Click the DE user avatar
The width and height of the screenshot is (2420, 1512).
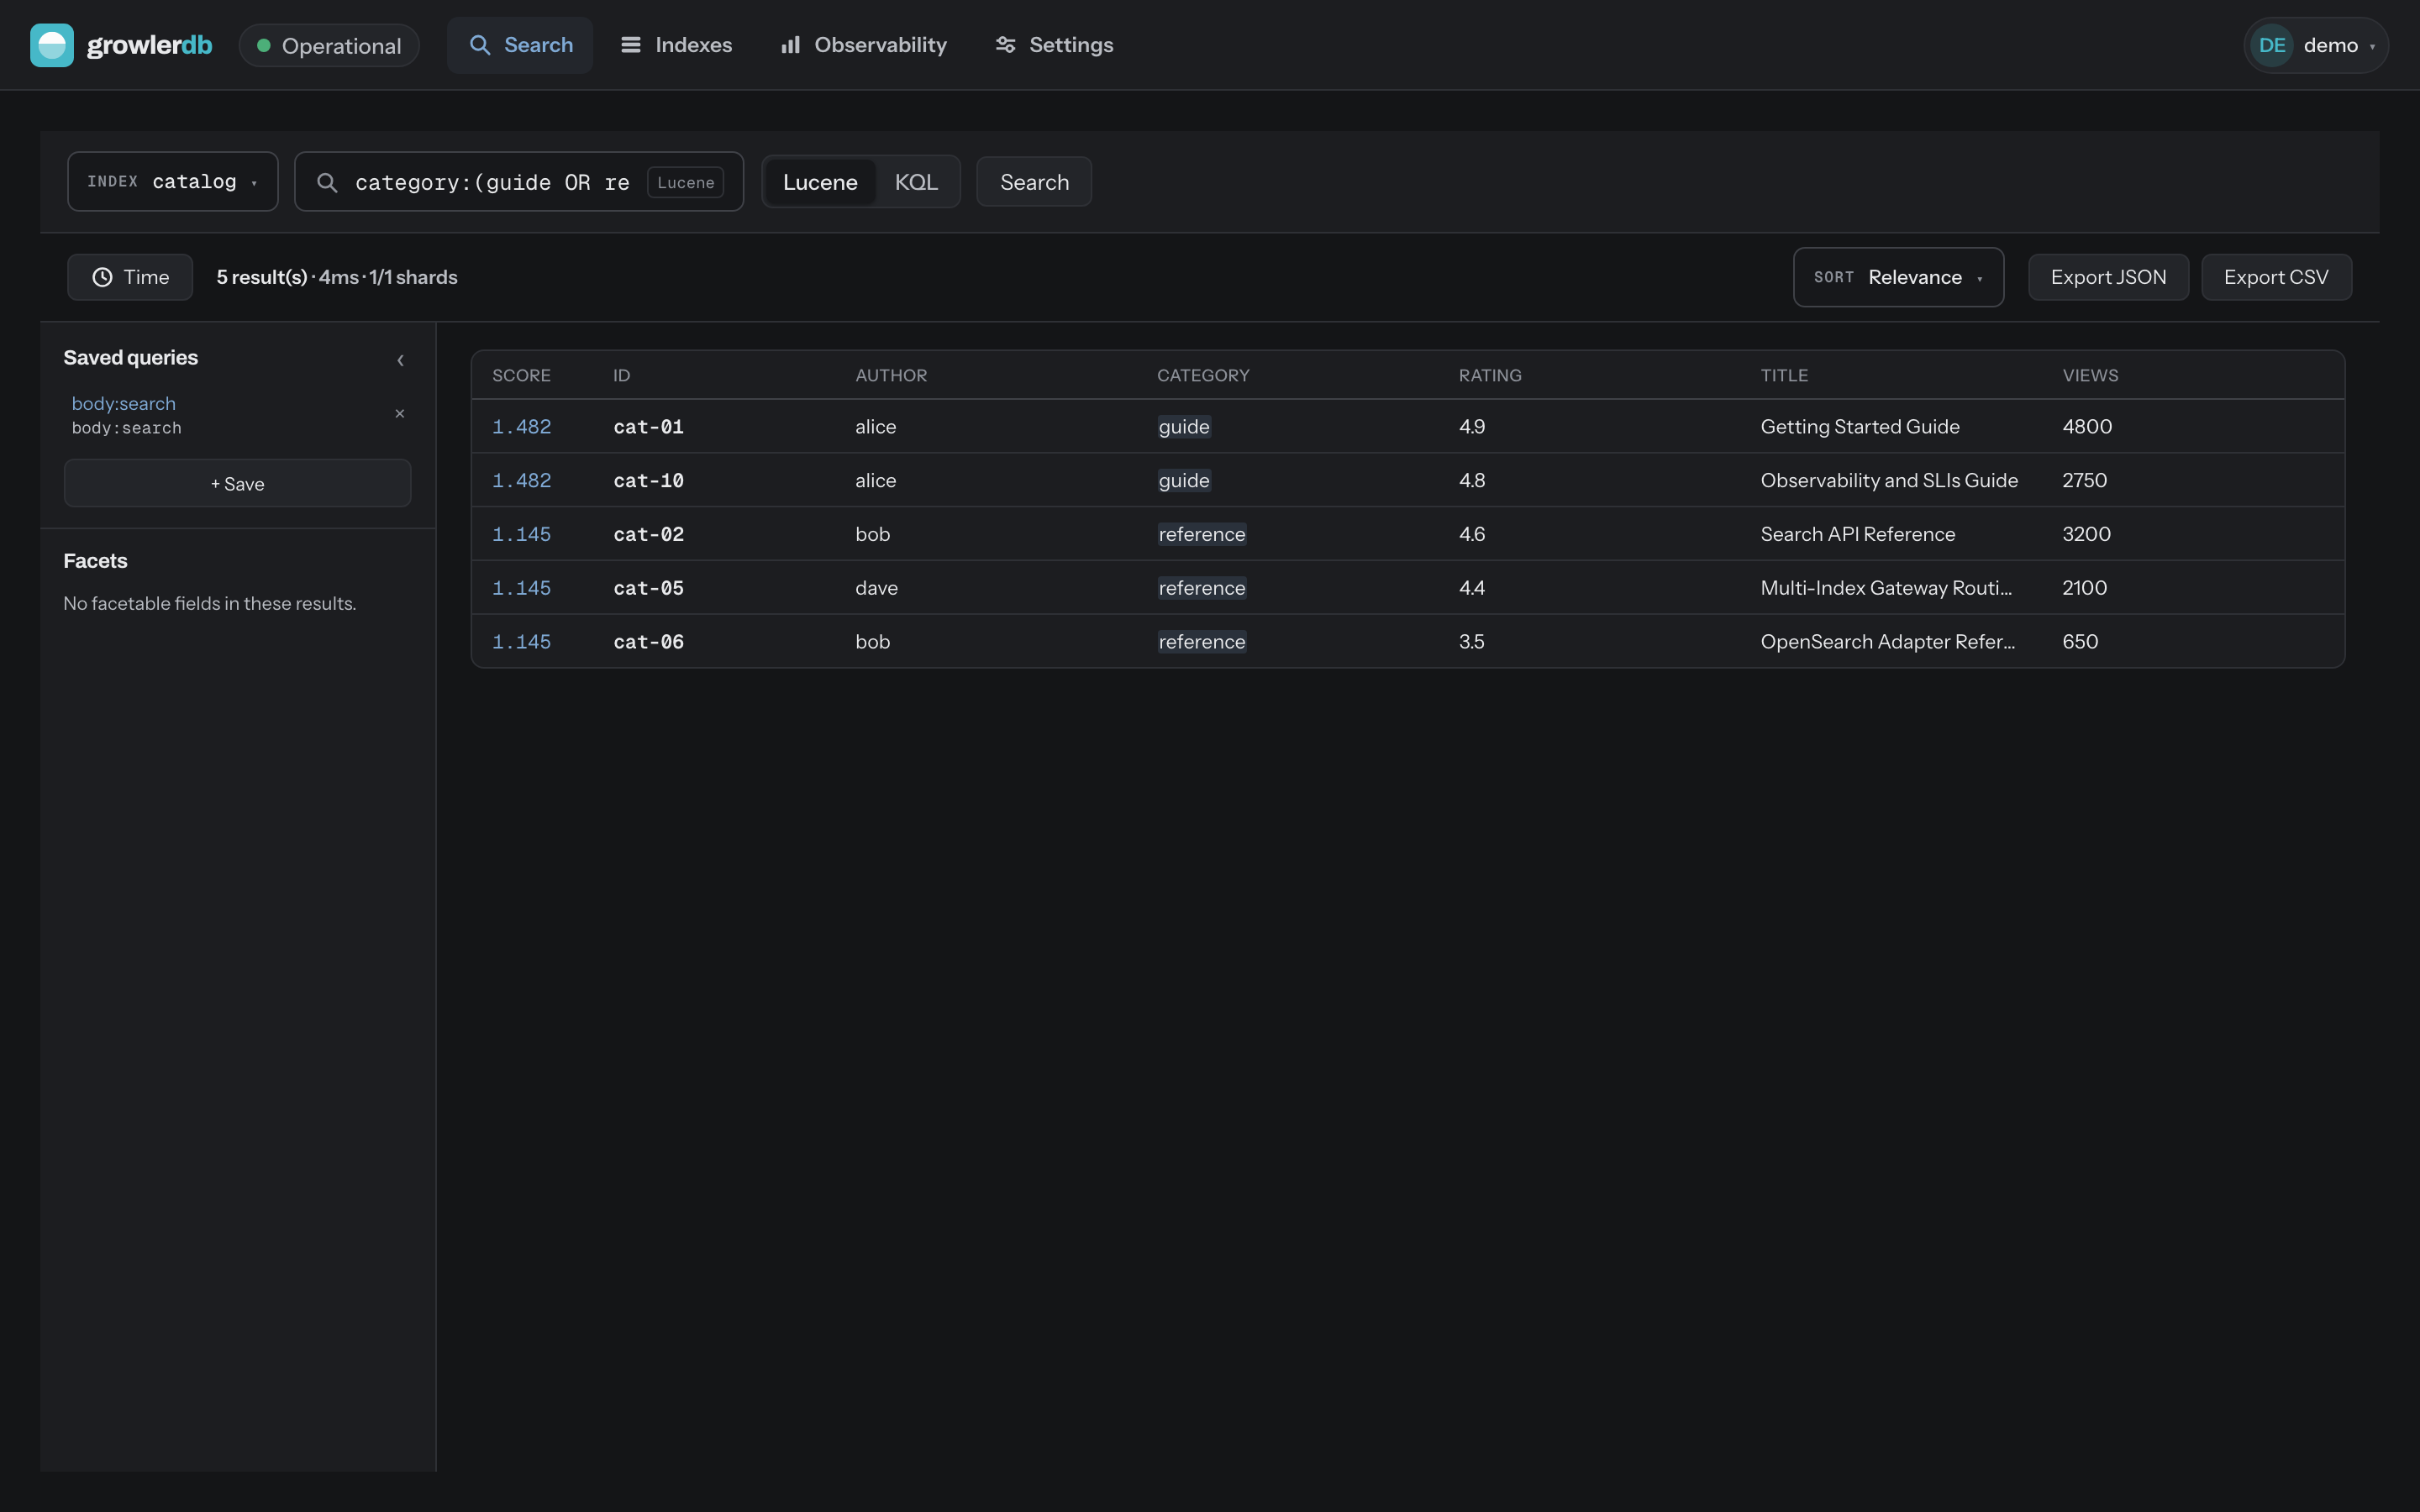tap(2271, 45)
